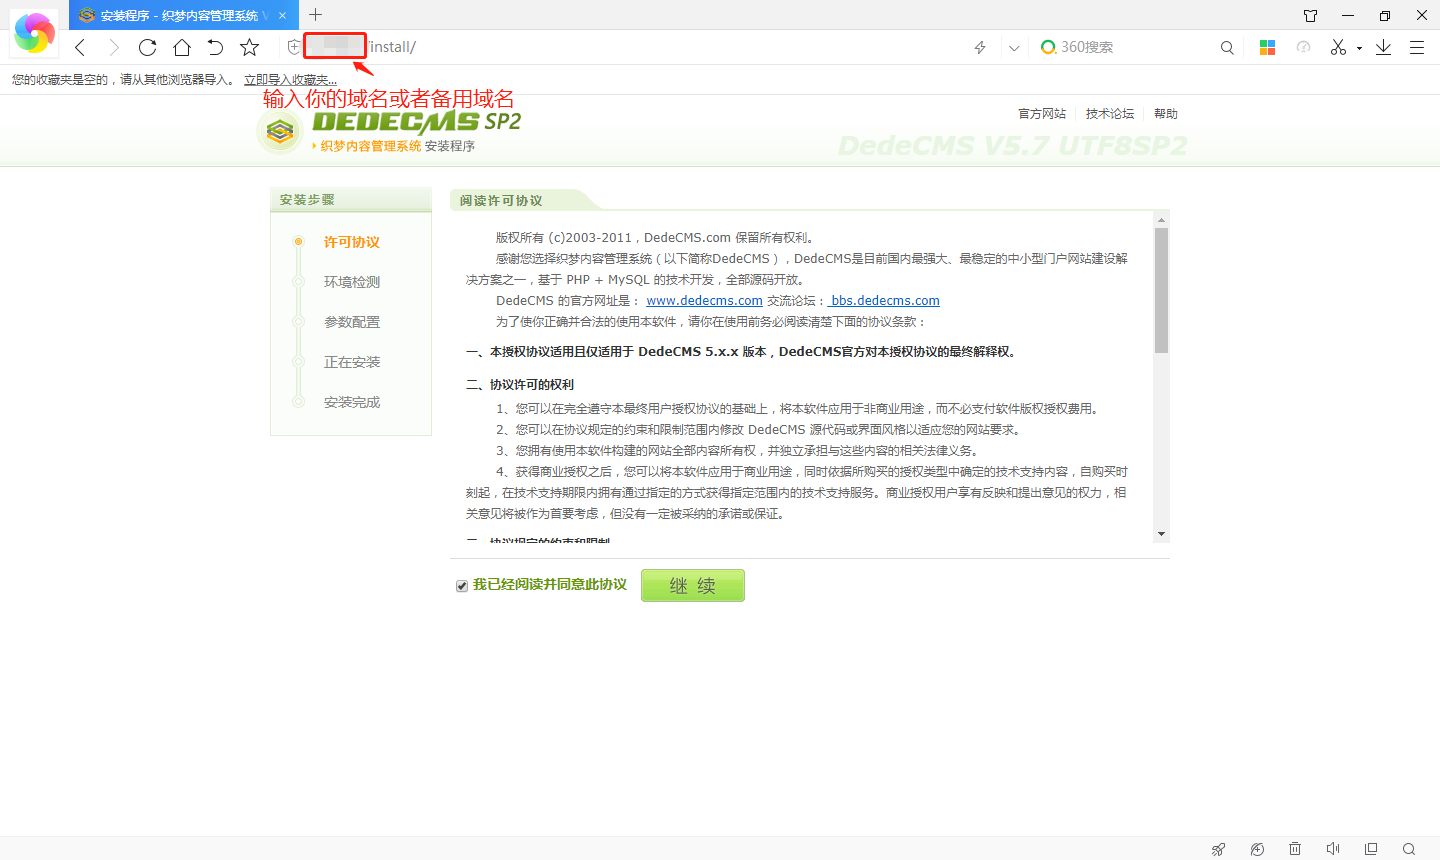
Task: Click the search magnifier icon
Action: pyautogui.click(x=1227, y=47)
